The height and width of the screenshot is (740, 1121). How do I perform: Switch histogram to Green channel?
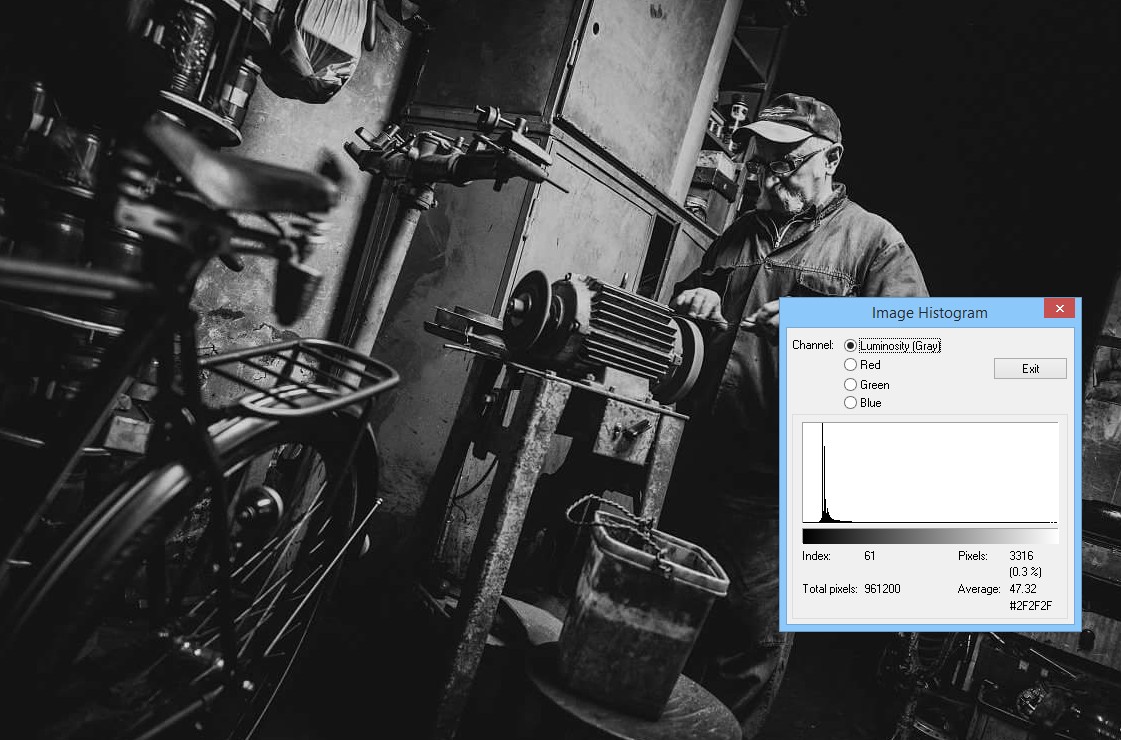[x=851, y=384]
